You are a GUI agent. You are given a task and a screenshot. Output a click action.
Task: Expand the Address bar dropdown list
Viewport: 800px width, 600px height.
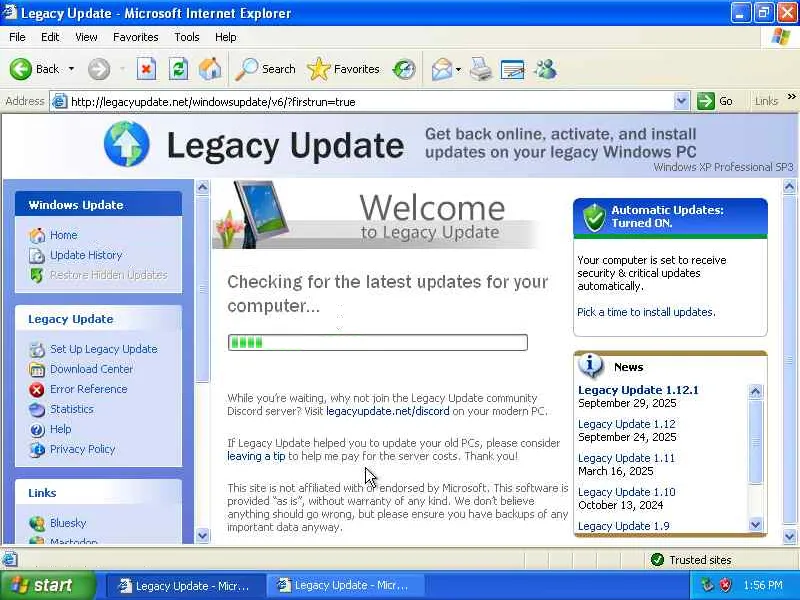tap(681, 101)
